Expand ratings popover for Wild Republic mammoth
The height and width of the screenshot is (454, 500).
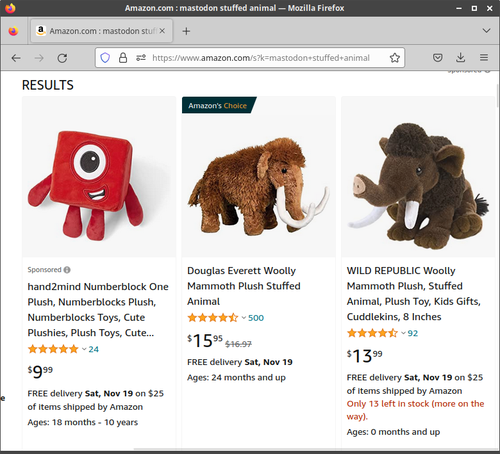pyautogui.click(x=403, y=333)
